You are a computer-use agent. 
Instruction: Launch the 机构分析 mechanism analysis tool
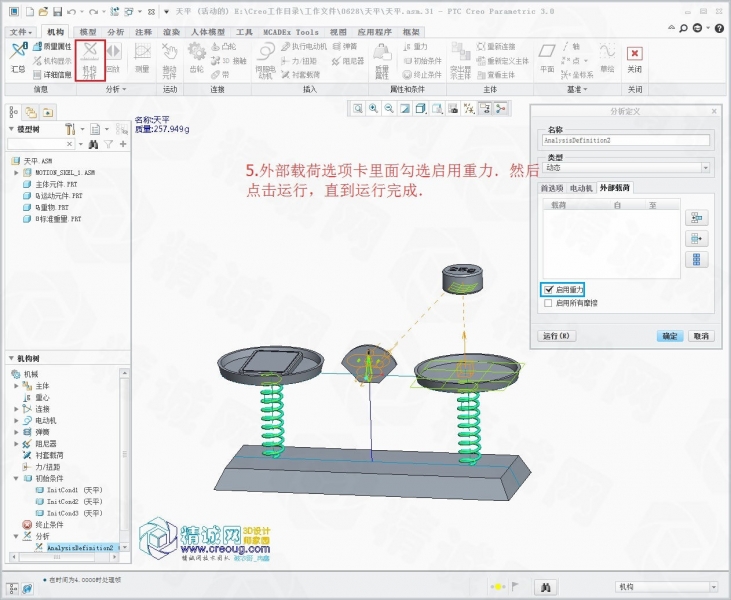[90, 60]
